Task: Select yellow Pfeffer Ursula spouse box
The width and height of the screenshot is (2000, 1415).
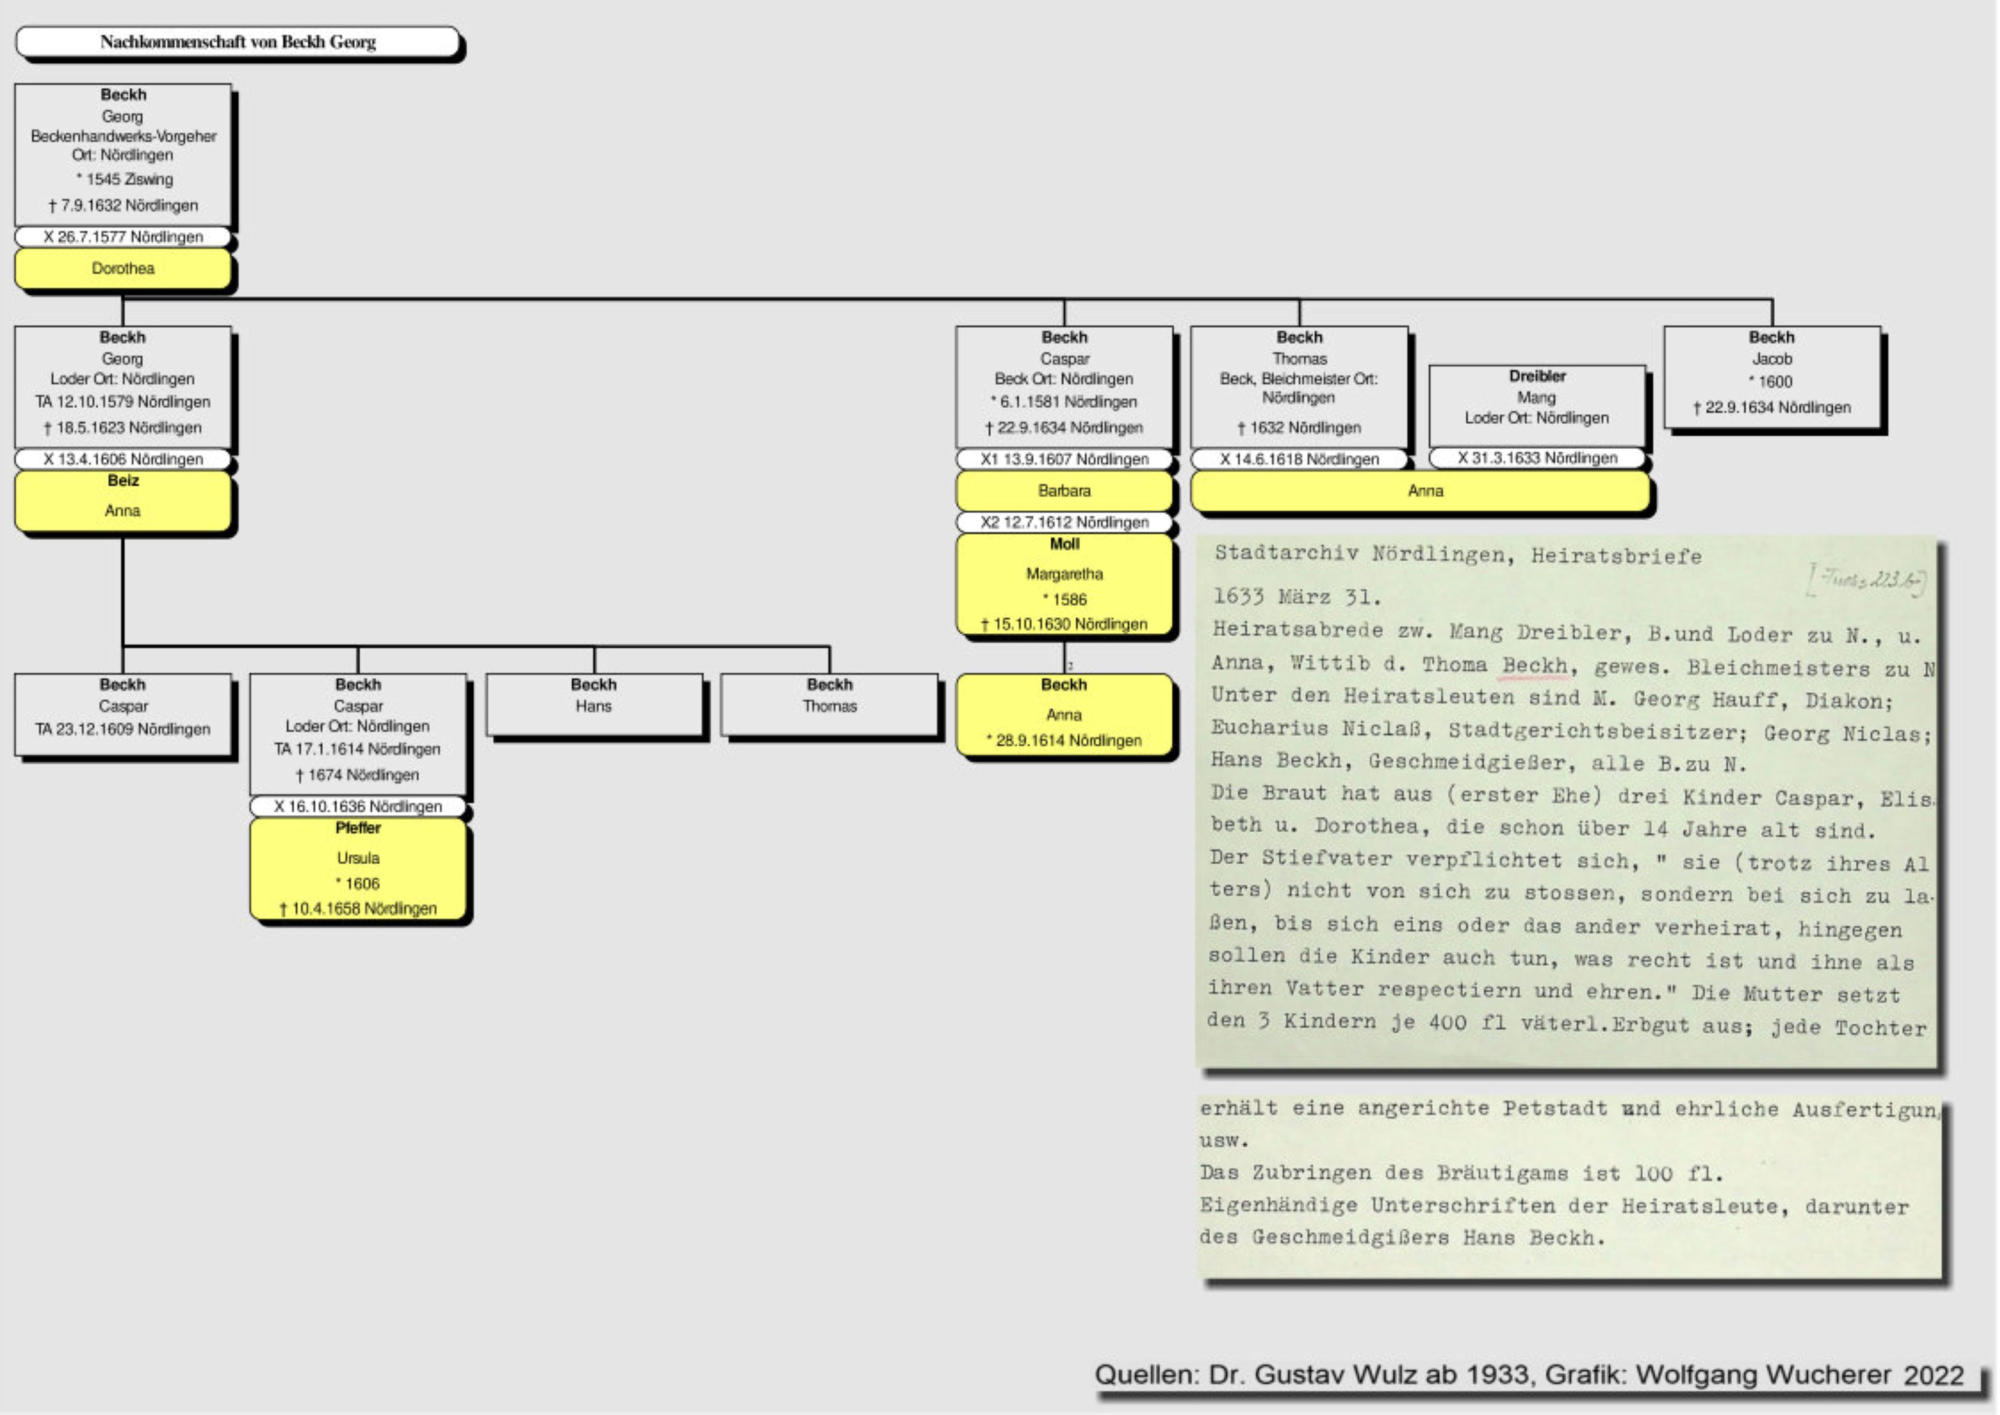Action: 358,868
